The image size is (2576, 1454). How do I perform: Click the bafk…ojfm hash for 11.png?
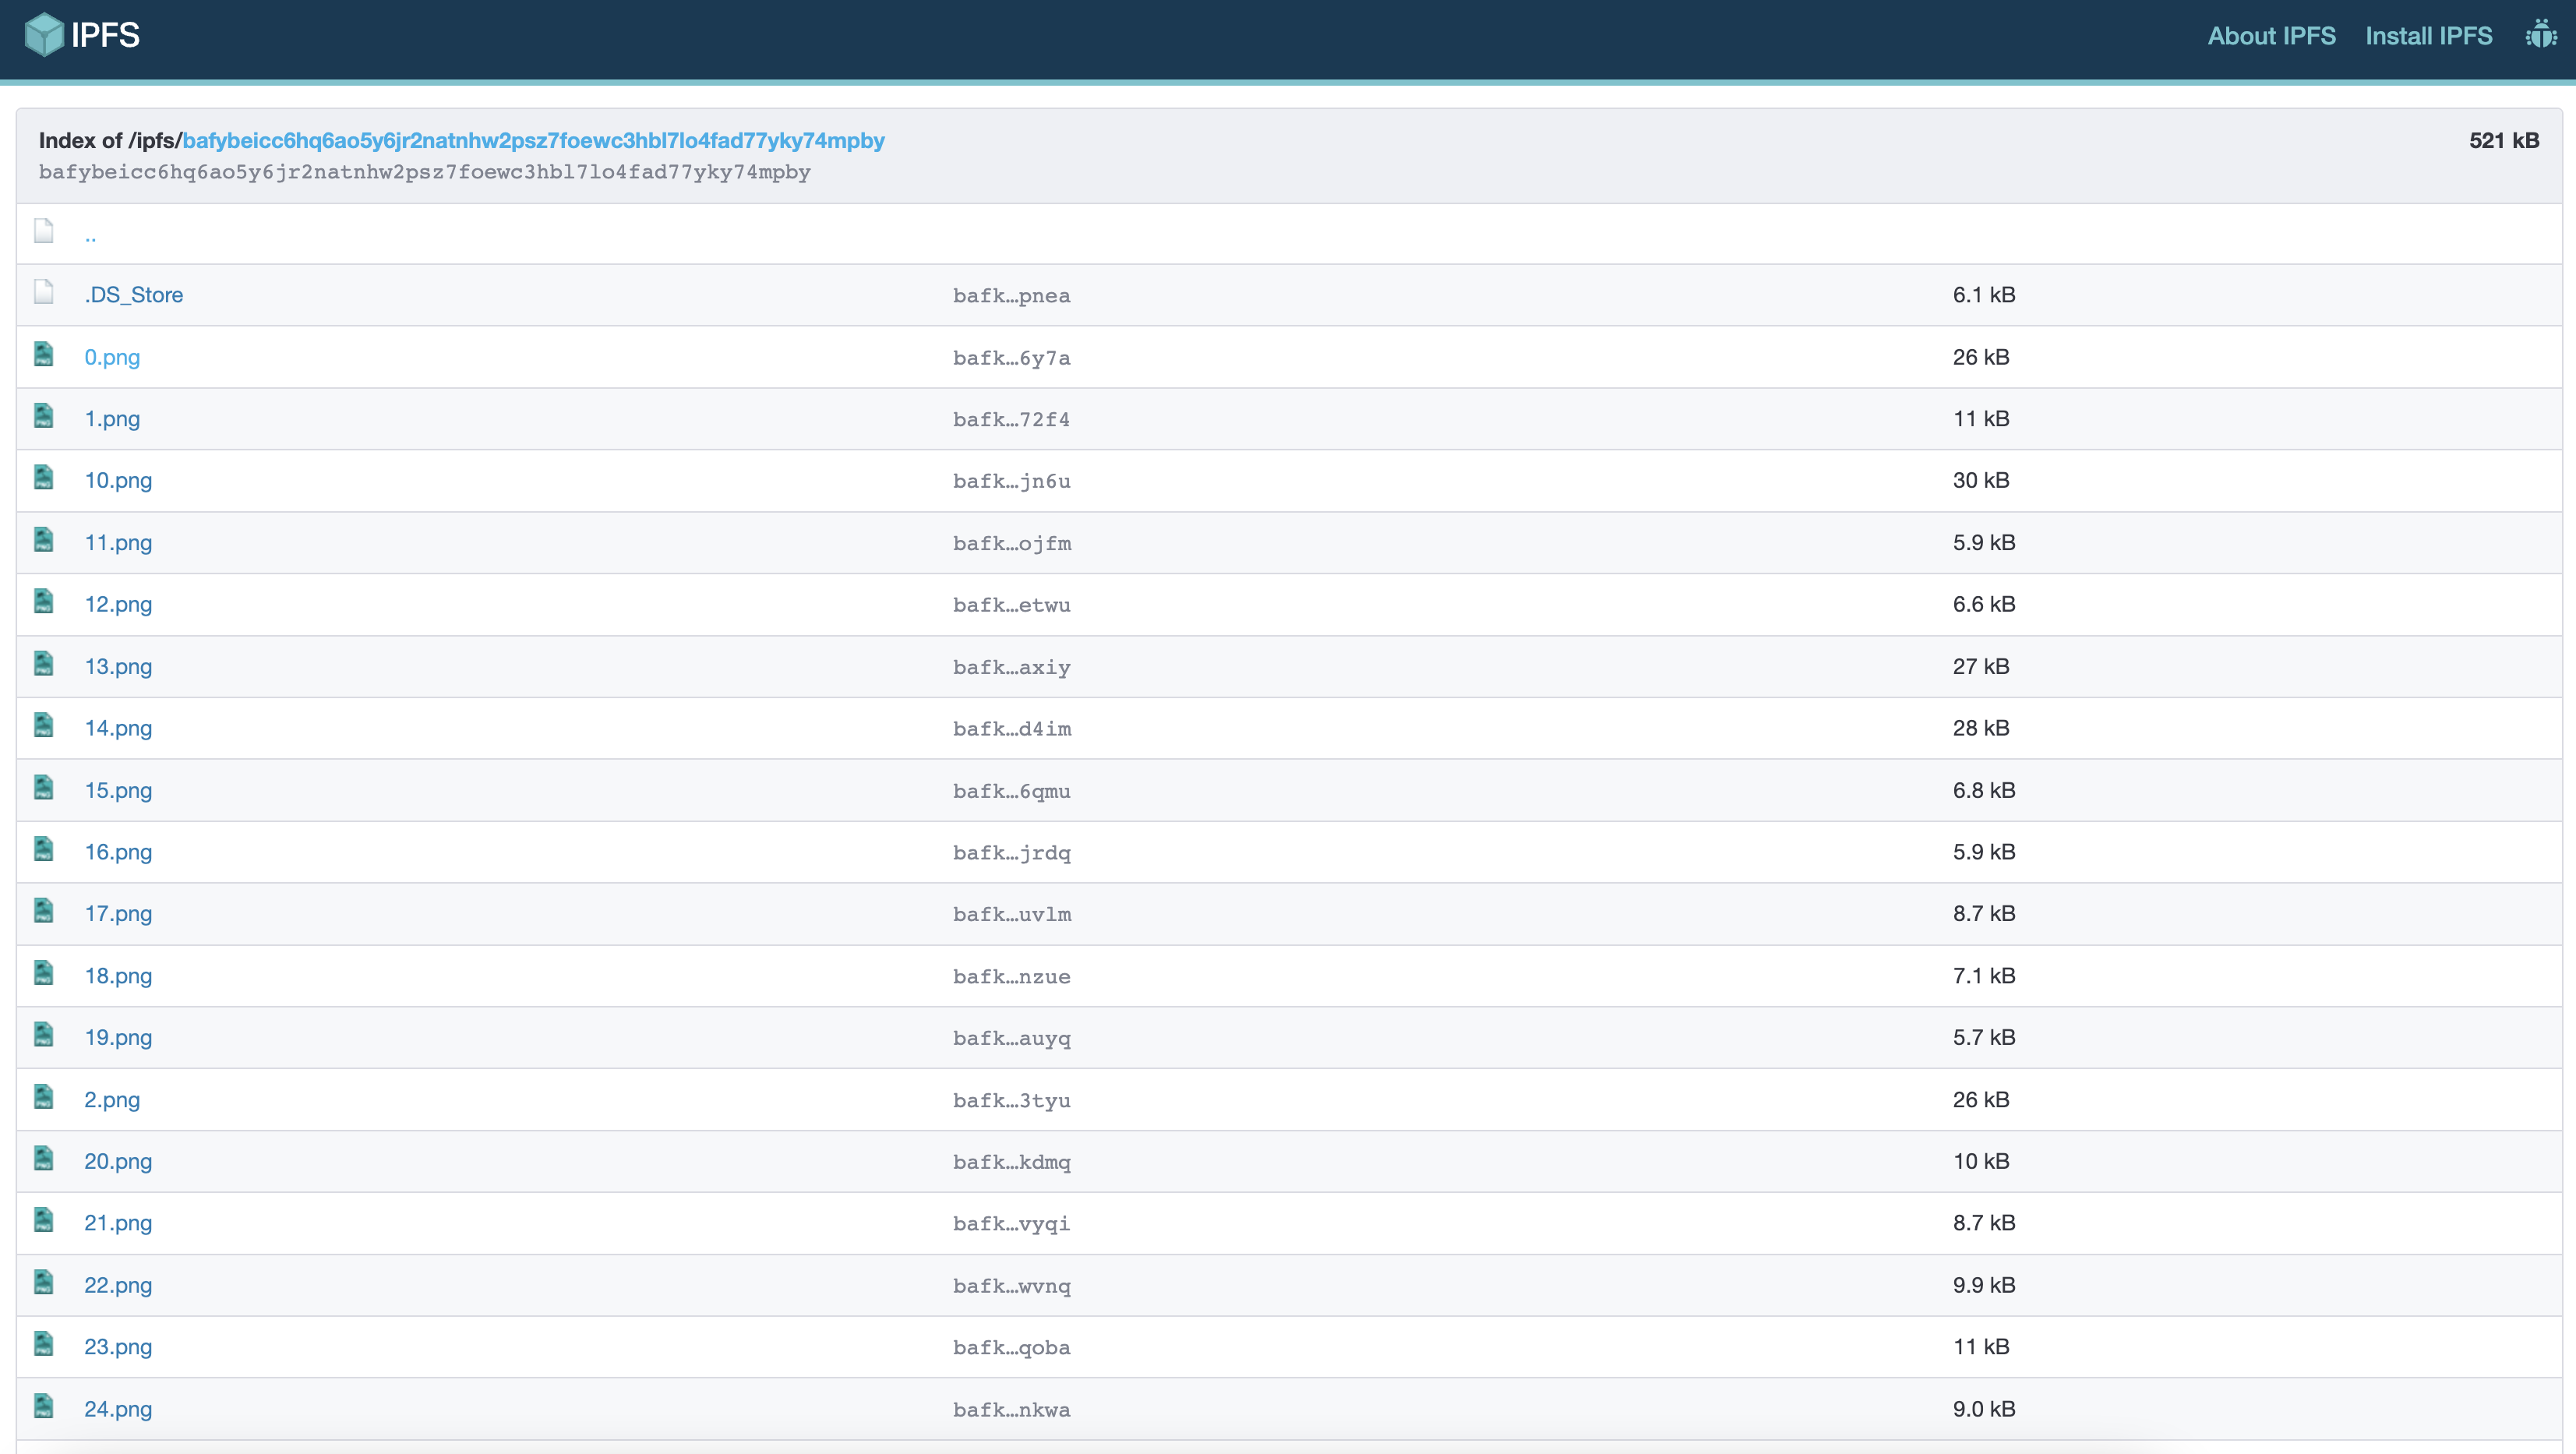pyautogui.click(x=1011, y=543)
